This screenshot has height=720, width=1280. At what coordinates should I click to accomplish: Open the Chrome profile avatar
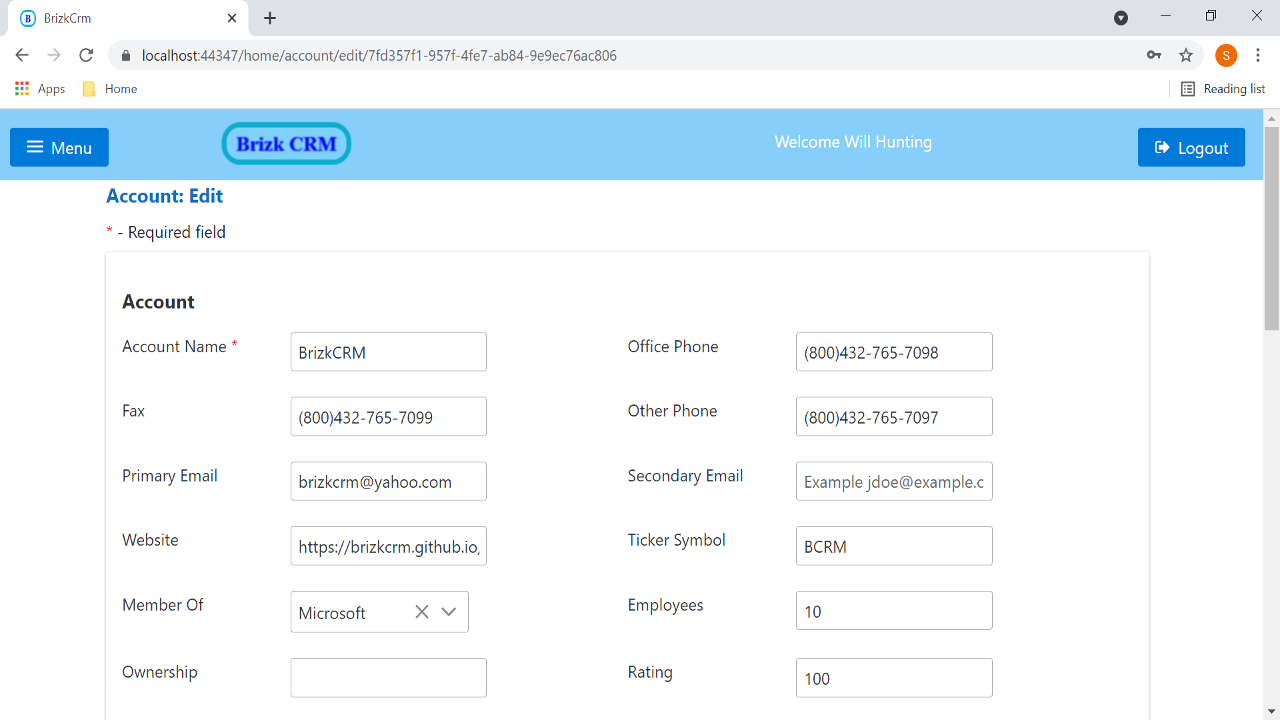click(1226, 55)
